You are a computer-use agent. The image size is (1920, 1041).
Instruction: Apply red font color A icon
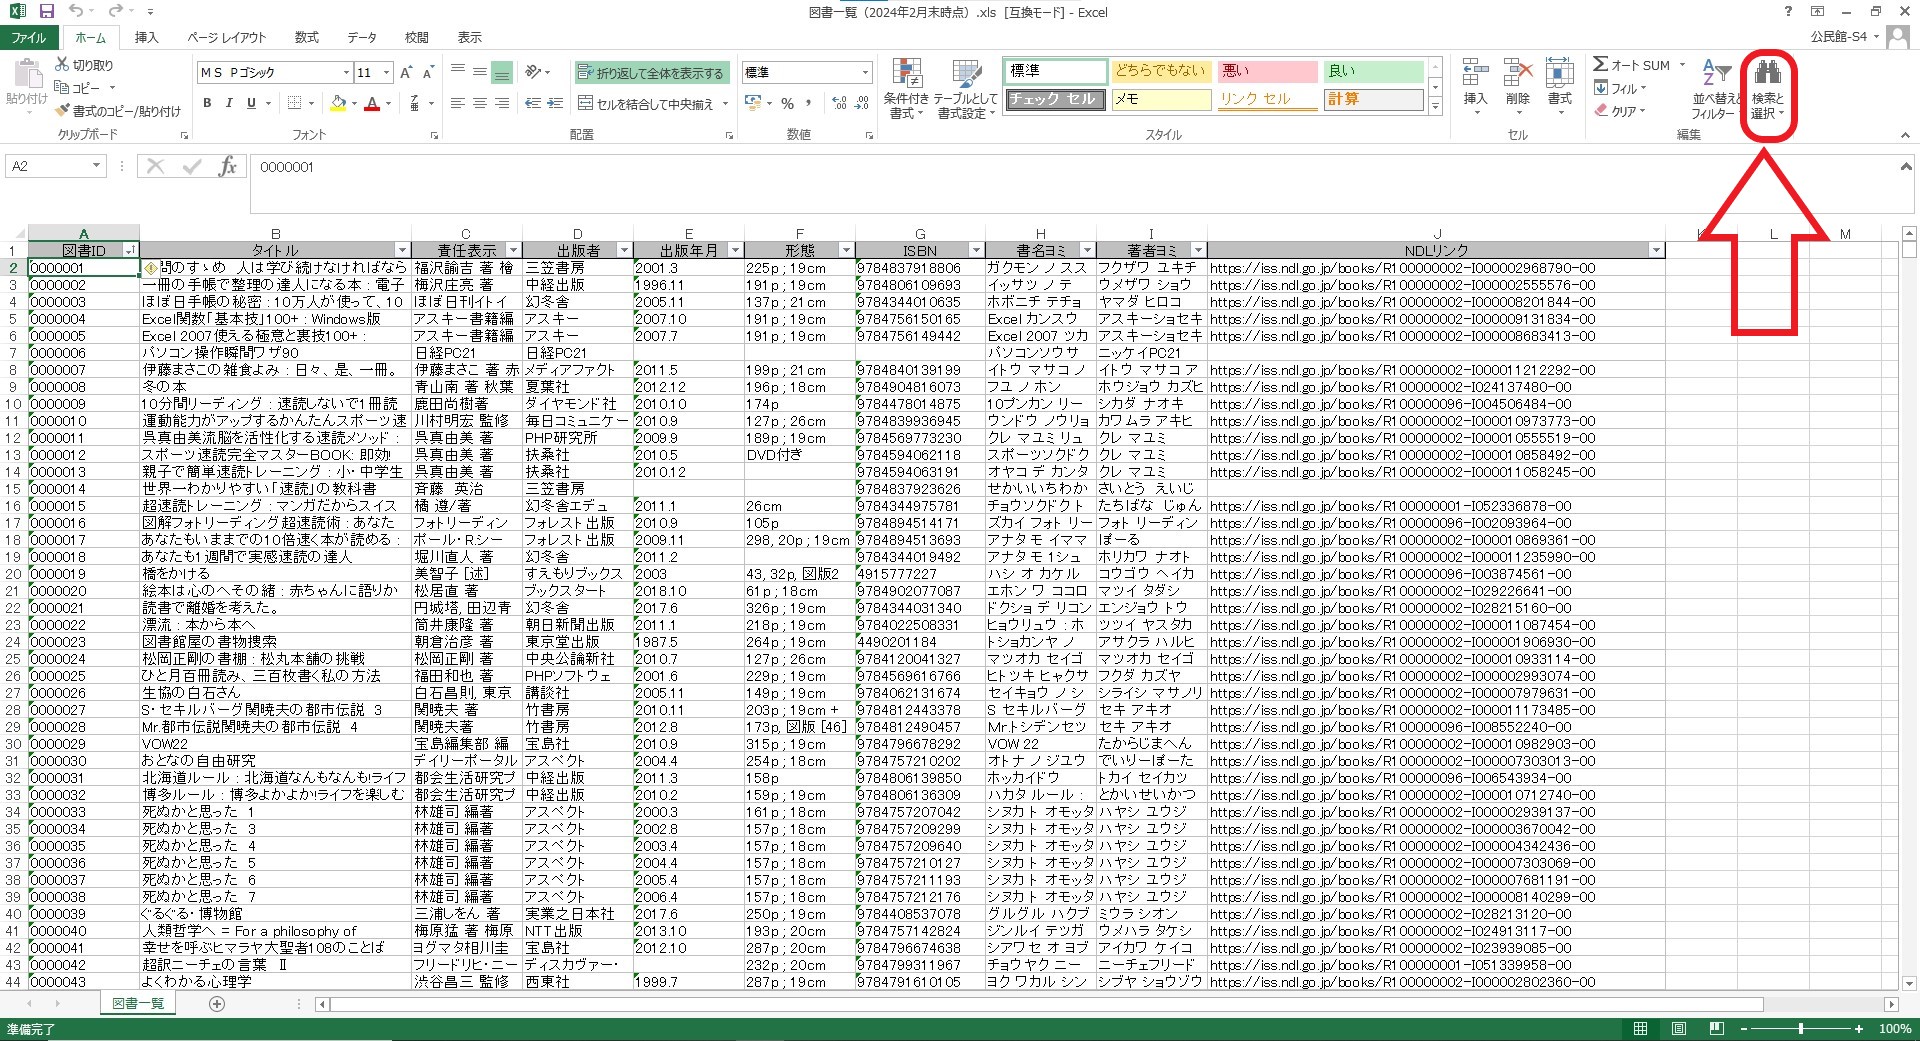(373, 103)
